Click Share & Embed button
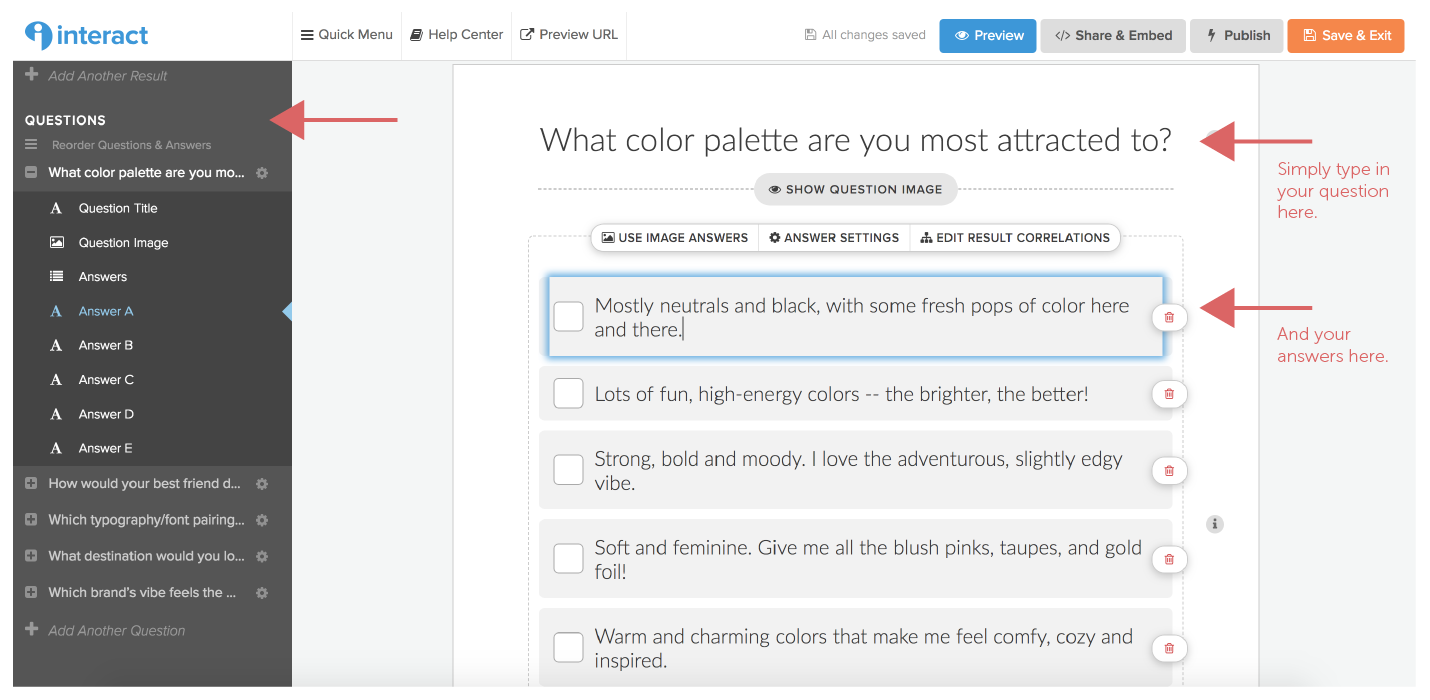1430x700 pixels. (1113, 35)
